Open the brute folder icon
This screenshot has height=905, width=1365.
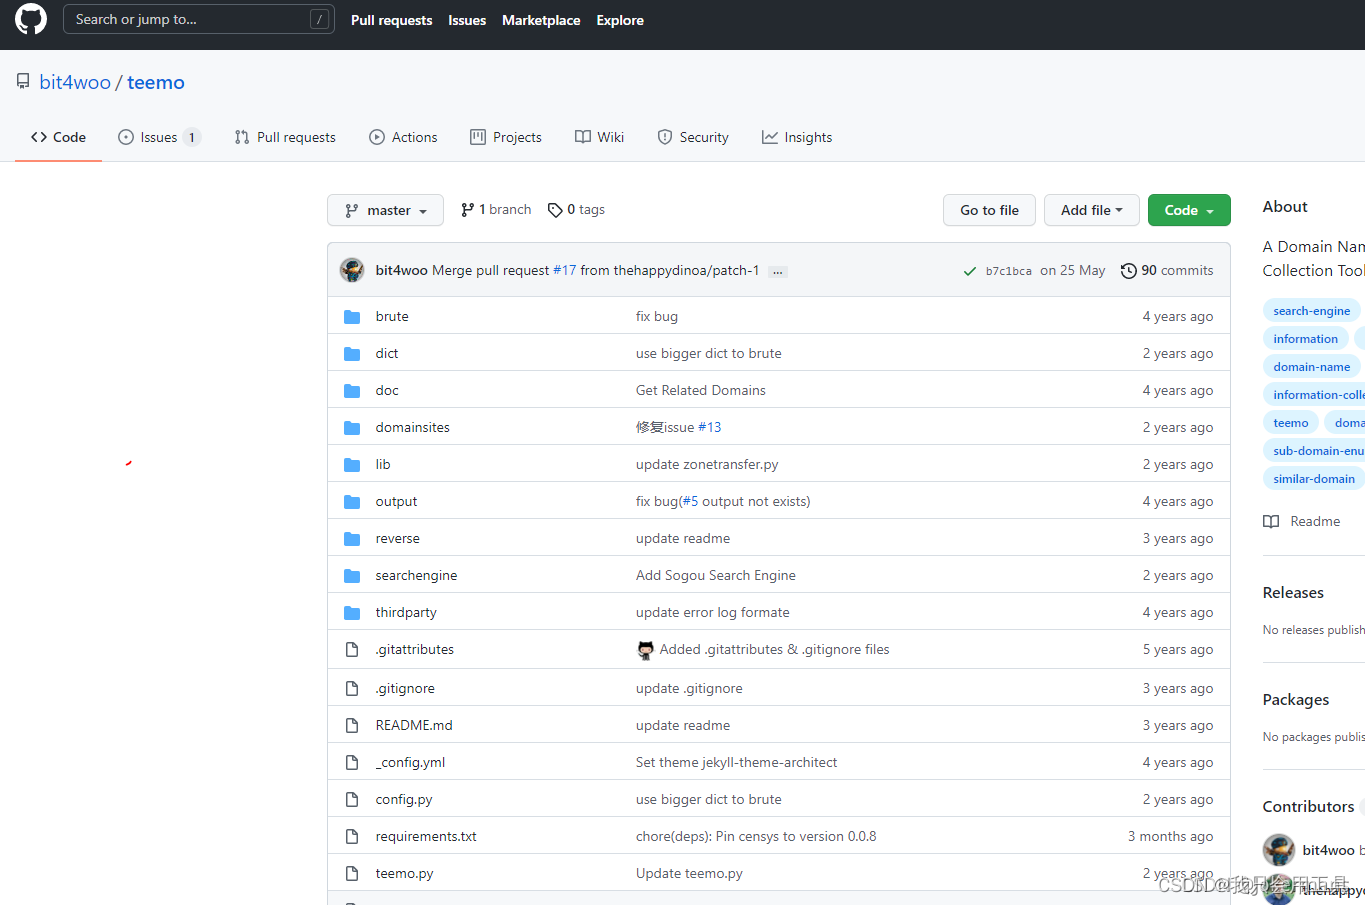(352, 316)
